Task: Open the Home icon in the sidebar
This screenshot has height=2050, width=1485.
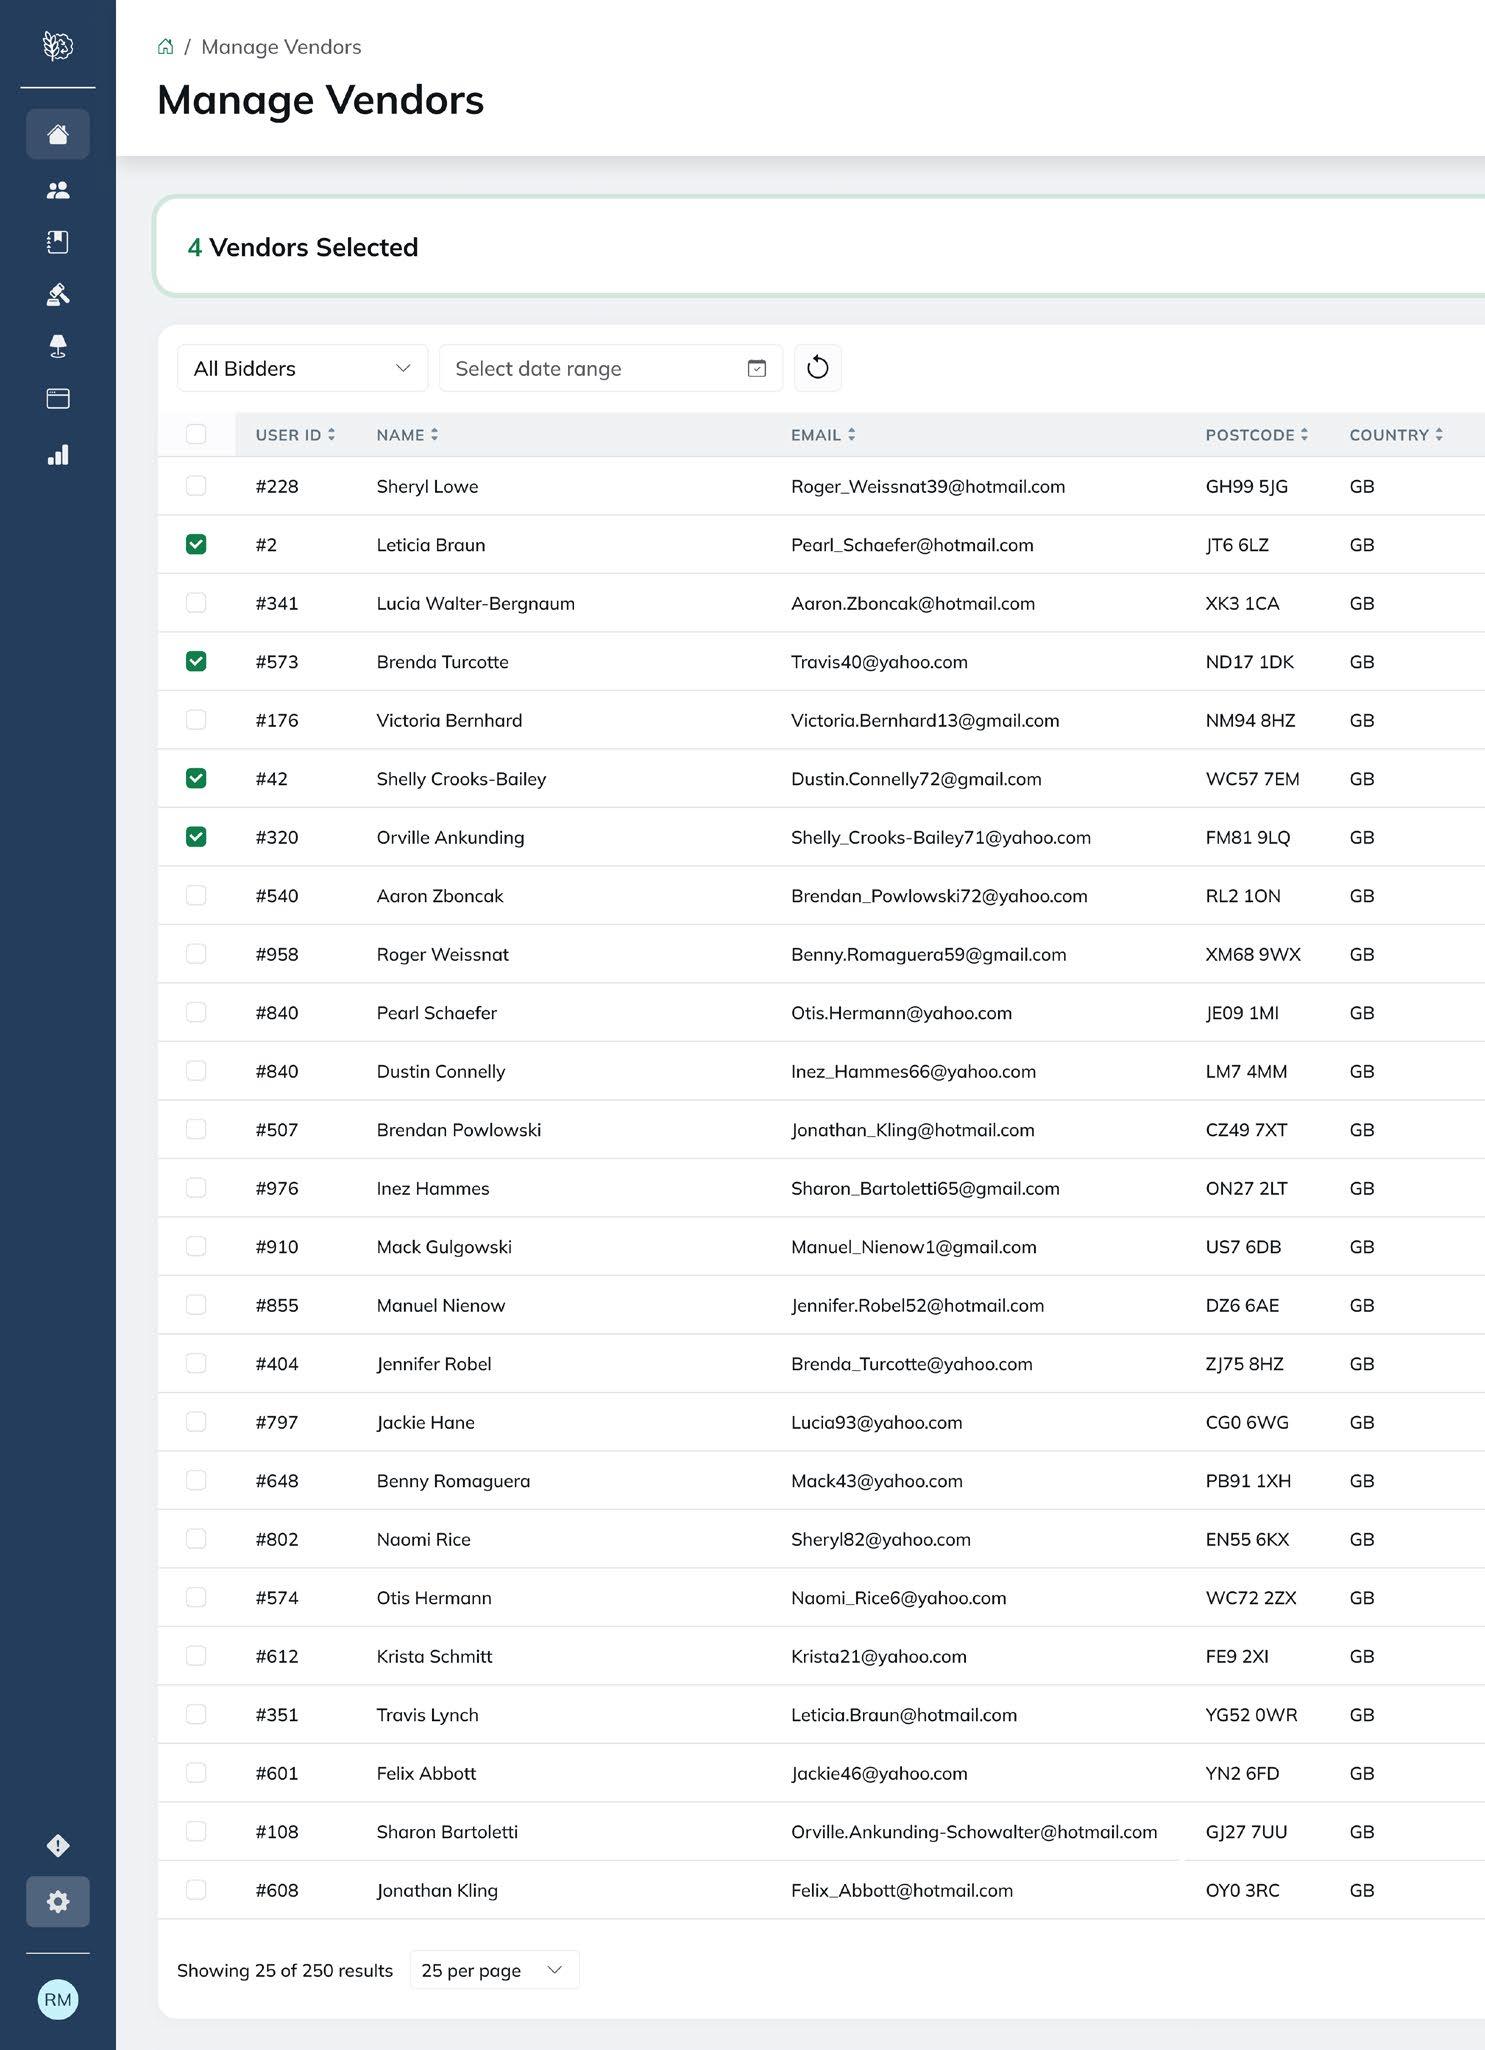Action: (58, 134)
